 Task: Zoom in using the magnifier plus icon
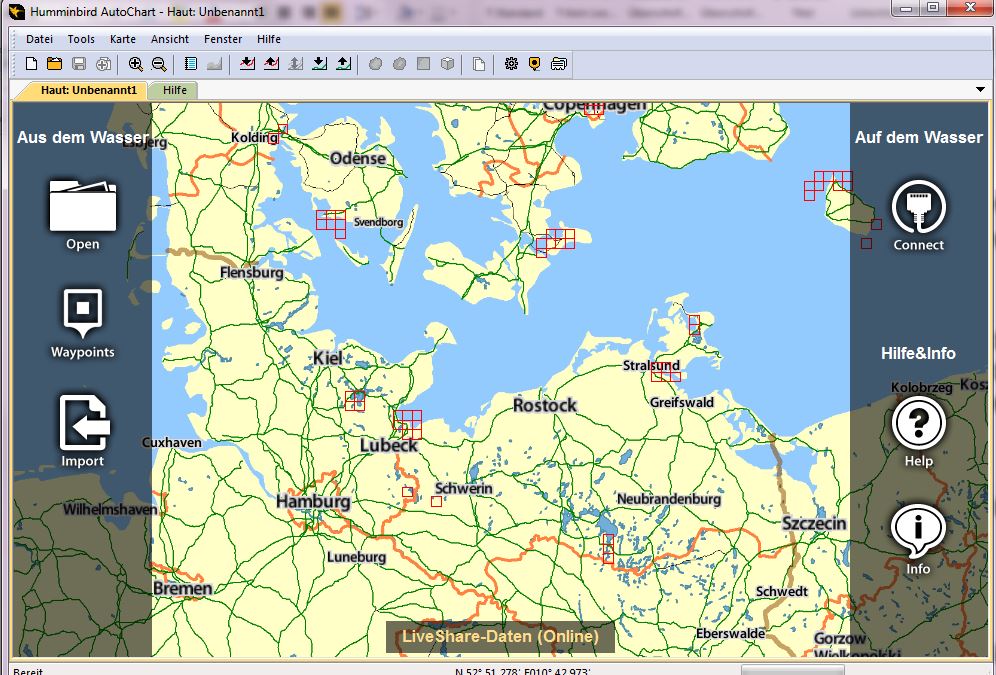tap(136, 64)
